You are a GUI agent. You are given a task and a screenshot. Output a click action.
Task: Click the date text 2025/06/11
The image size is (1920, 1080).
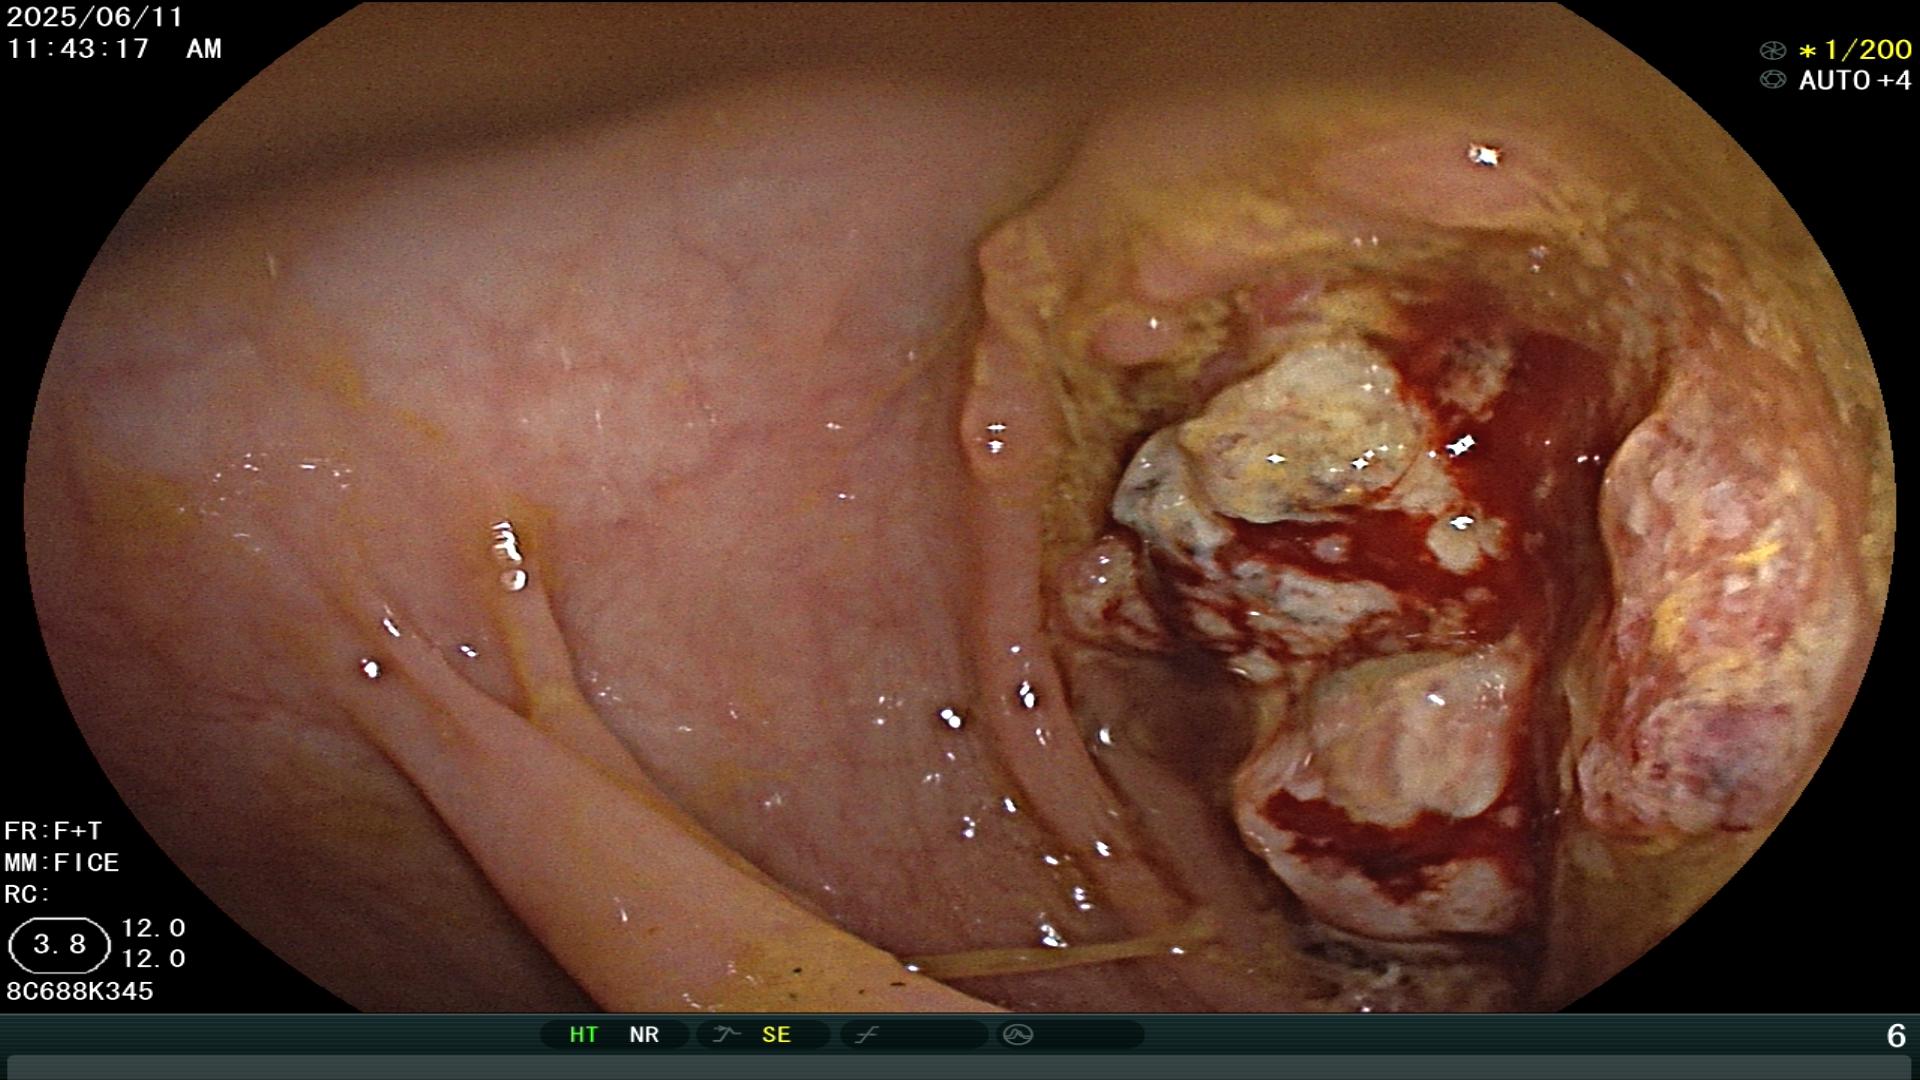click(x=95, y=17)
